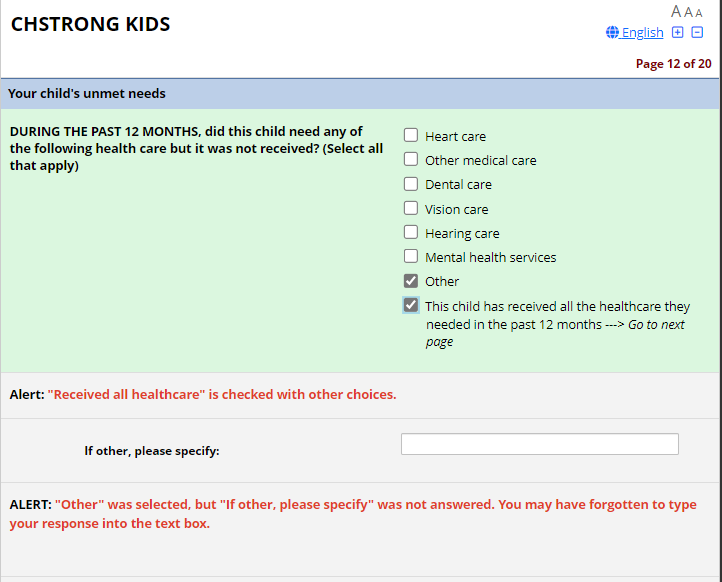The height and width of the screenshot is (582, 722).
Task: Click the plus icon beside English
Action: pos(678,32)
